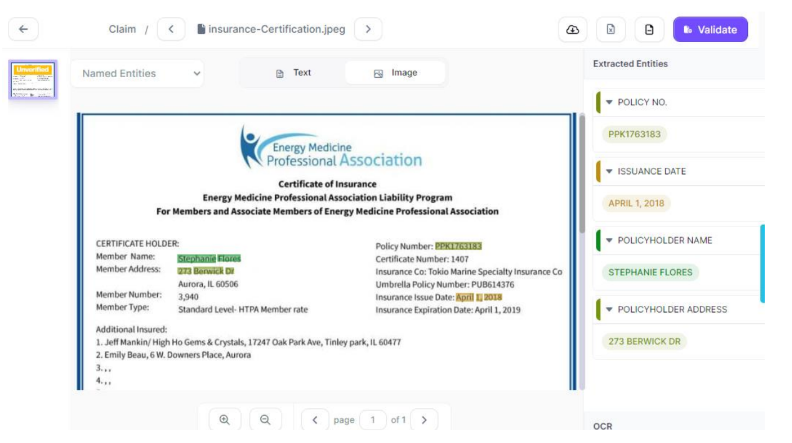The width and height of the screenshot is (792, 443).
Task: Zoom in on the document
Action: (225, 420)
